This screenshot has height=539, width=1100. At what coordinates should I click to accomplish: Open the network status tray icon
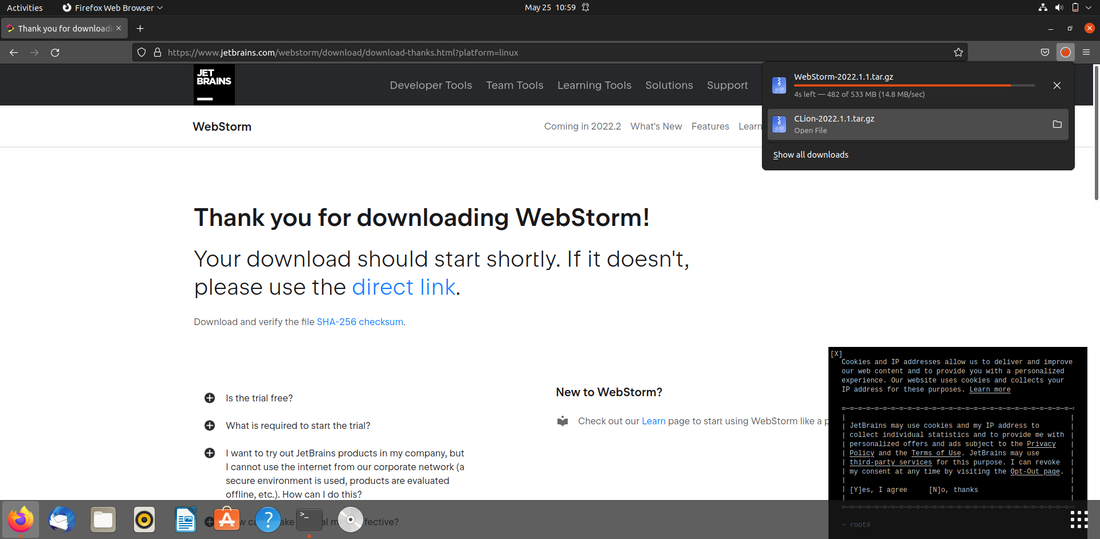click(1042, 8)
